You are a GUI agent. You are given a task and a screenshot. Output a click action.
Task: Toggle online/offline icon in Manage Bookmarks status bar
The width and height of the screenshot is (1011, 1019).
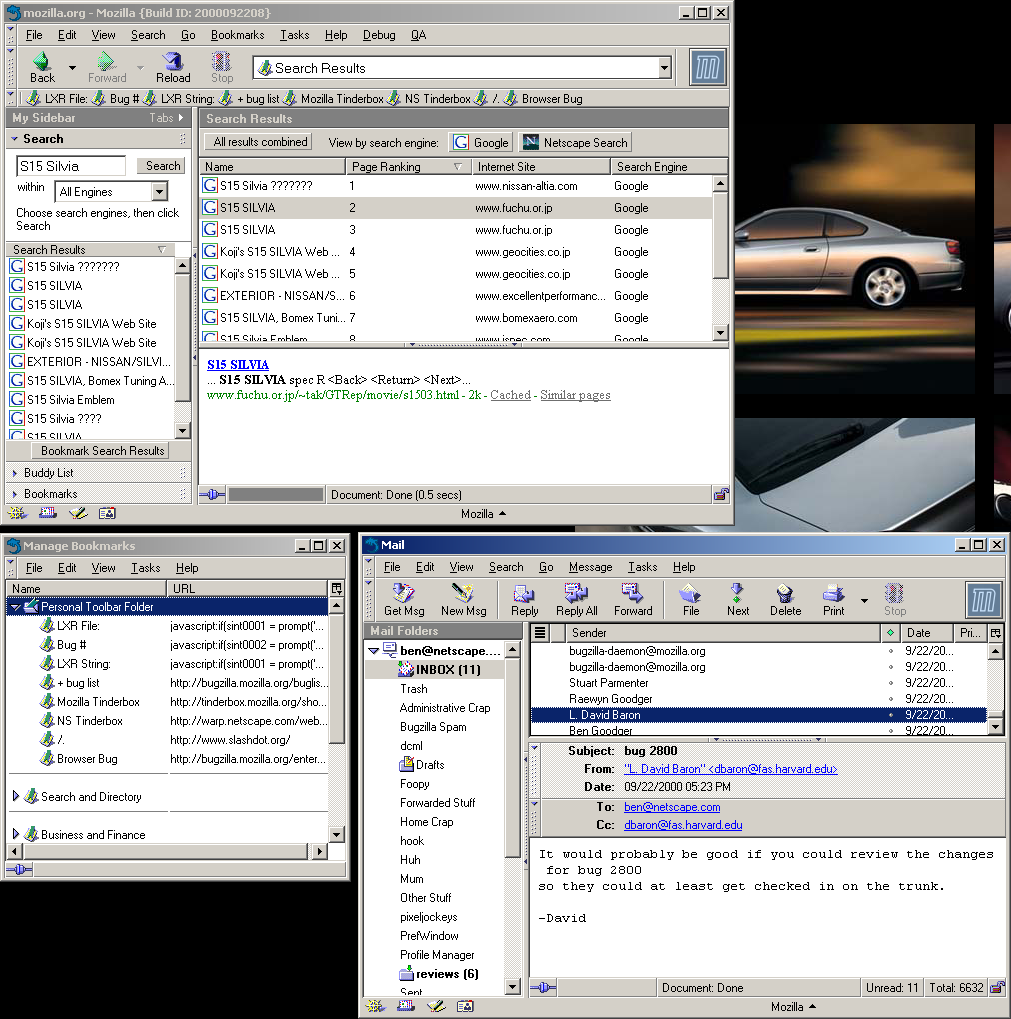(x=19, y=869)
